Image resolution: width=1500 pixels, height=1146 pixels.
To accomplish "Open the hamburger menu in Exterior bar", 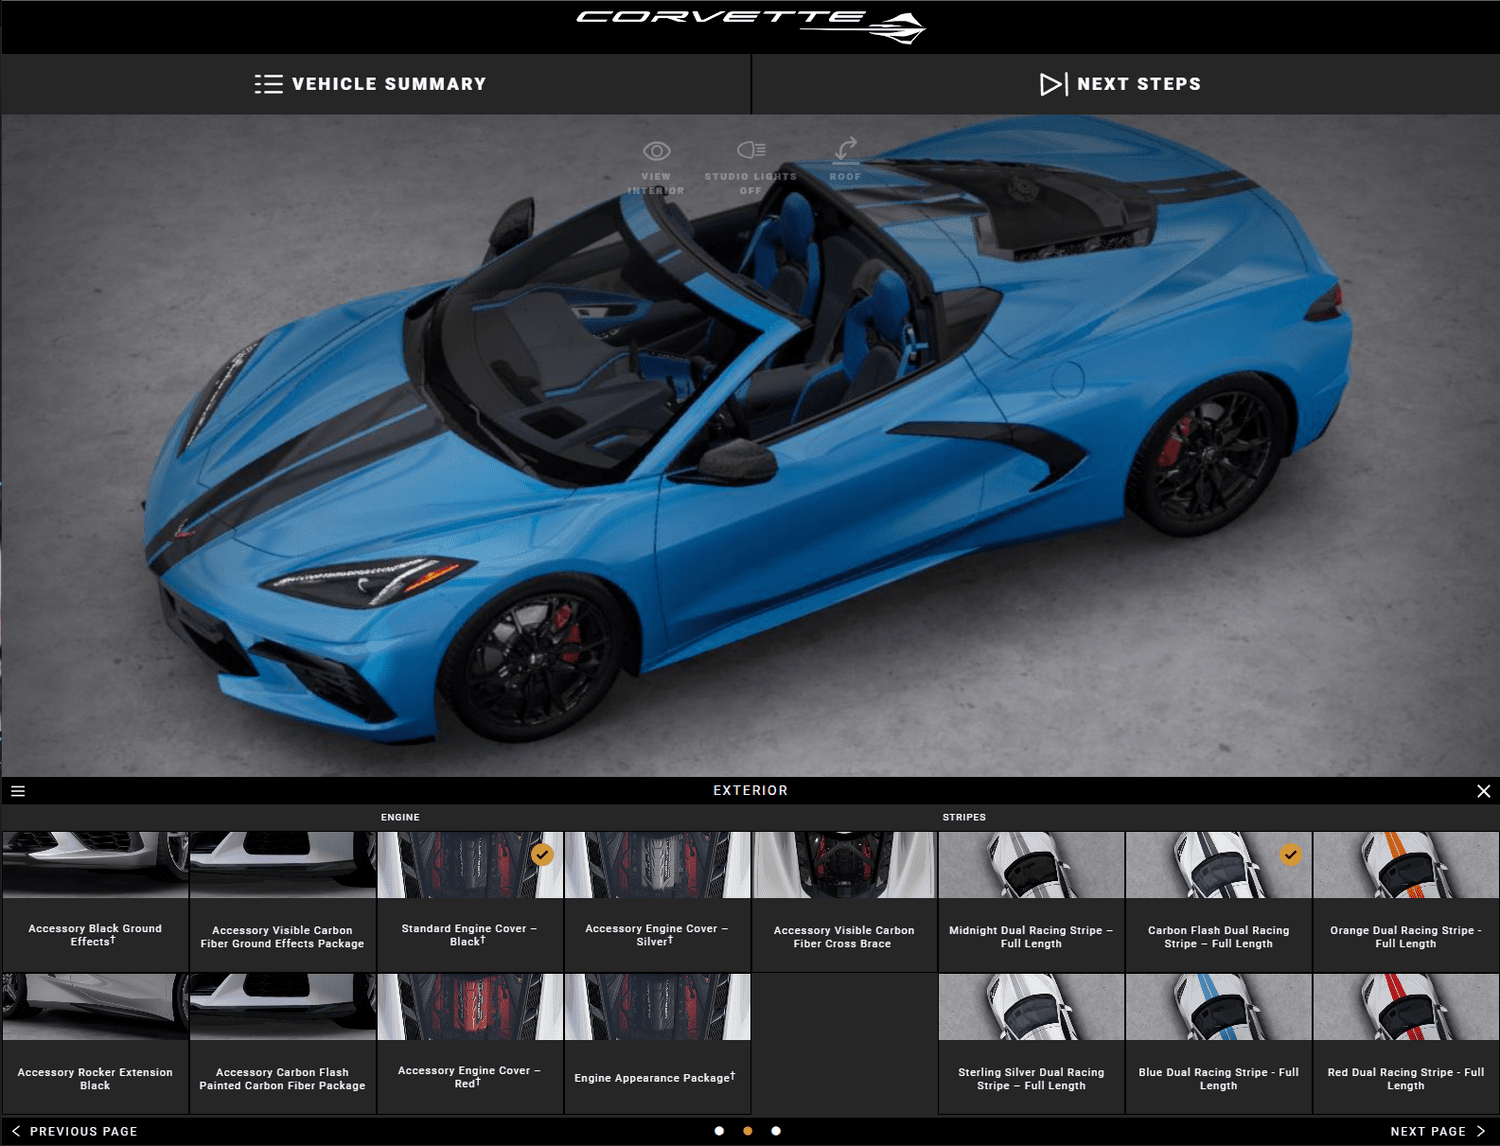I will pyautogui.click(x=18, y=791).
